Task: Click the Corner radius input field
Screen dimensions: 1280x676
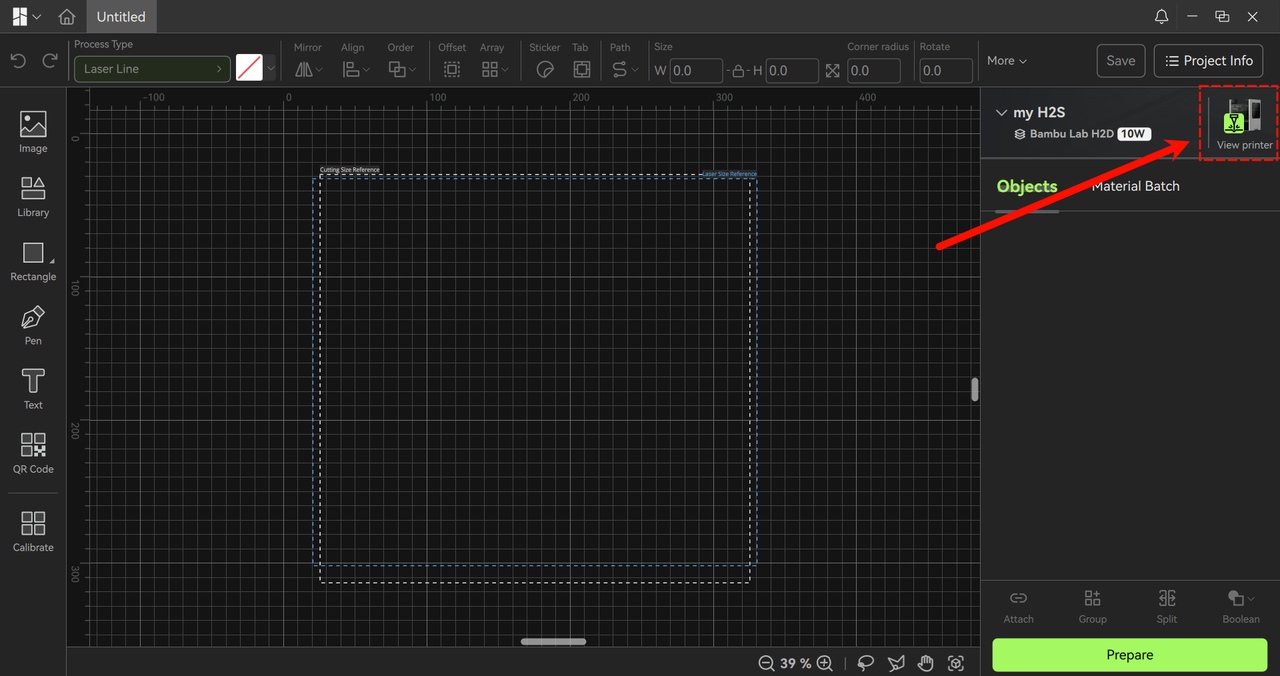Action: click(874, 71)
